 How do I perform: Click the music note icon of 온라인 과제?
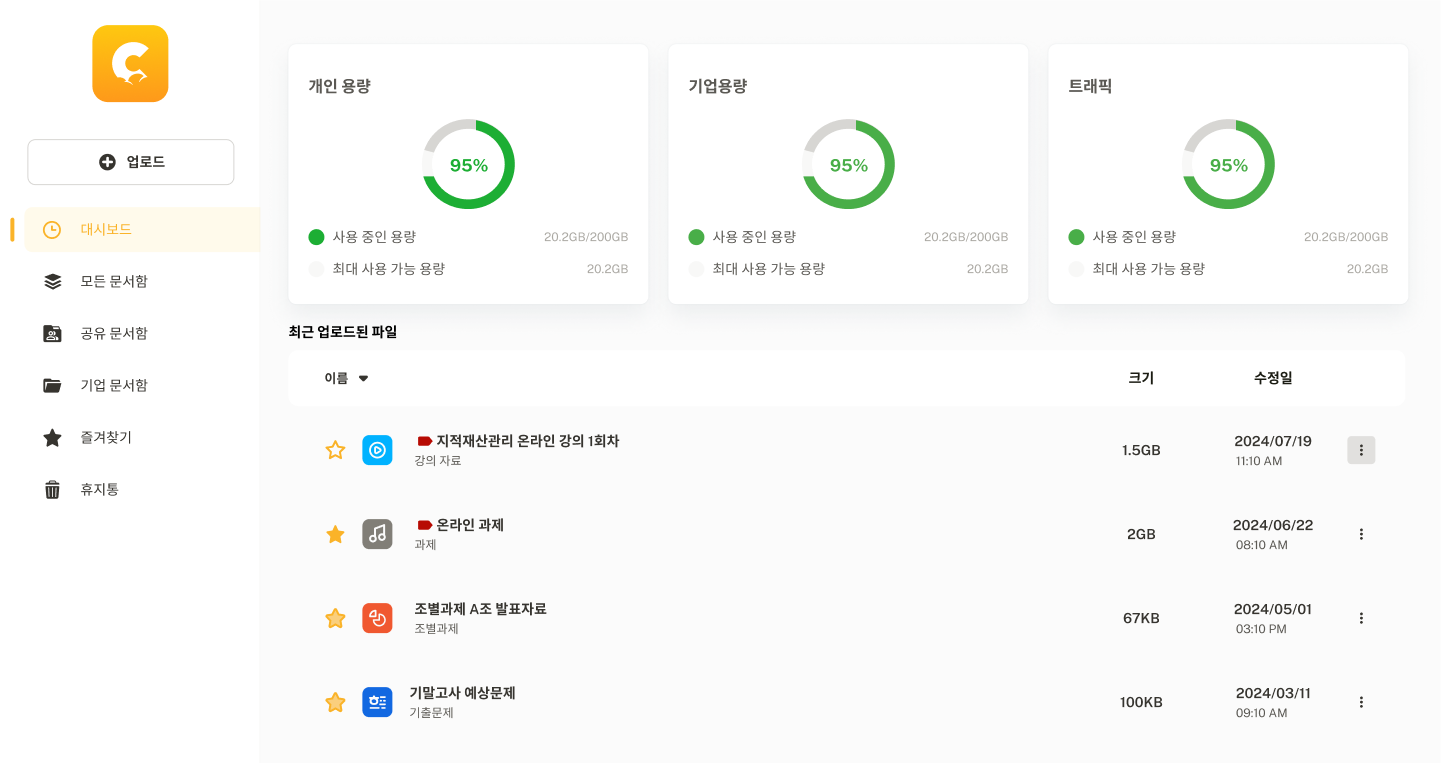click(377, 534)
